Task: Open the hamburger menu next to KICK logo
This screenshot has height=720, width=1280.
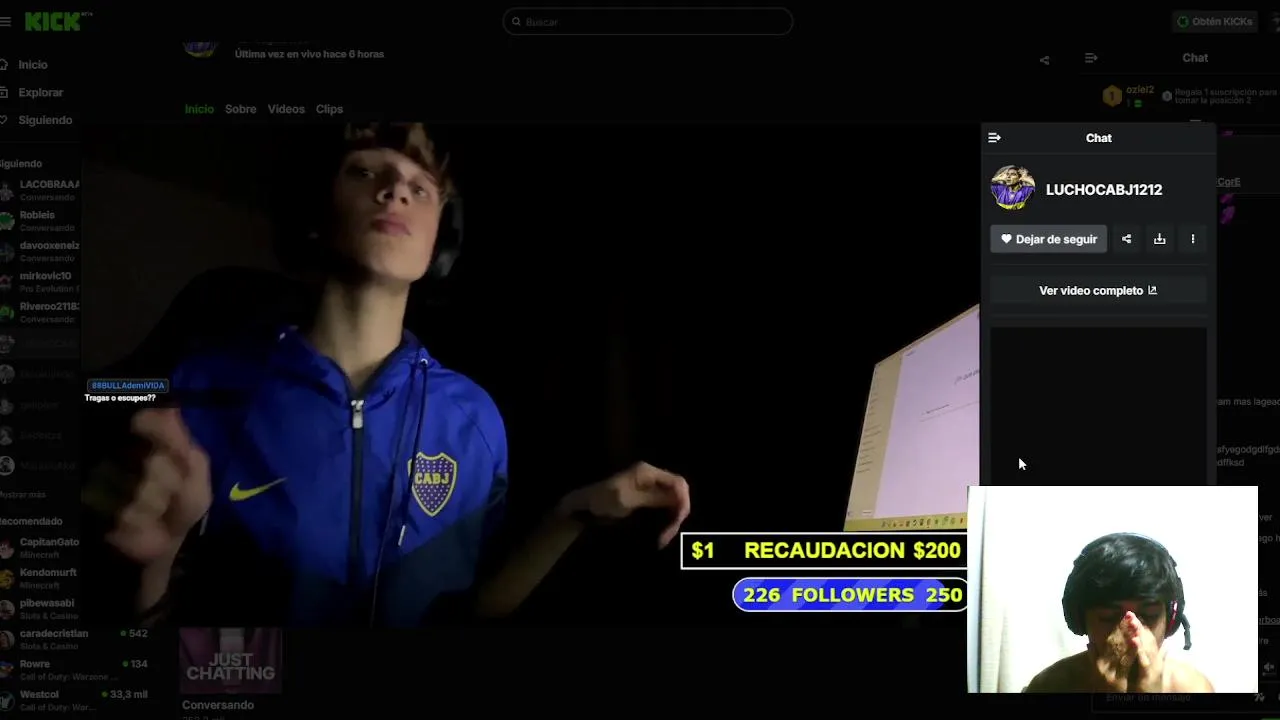Action: pos(6,21)
